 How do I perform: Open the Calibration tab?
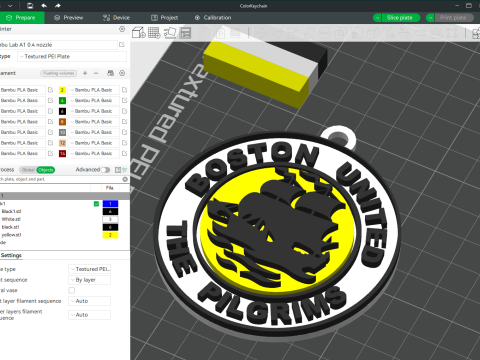pos(213,18)
